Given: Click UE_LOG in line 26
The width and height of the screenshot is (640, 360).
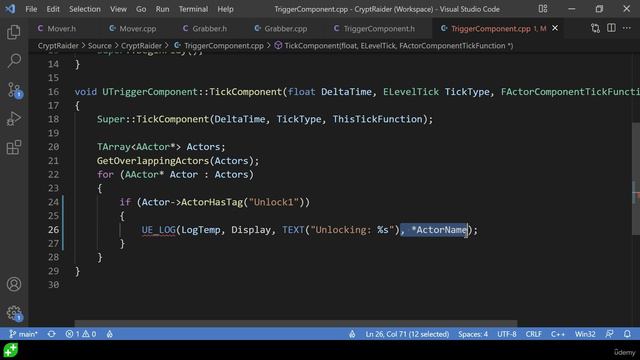Looking at the screenshot, I should (158, 230).
